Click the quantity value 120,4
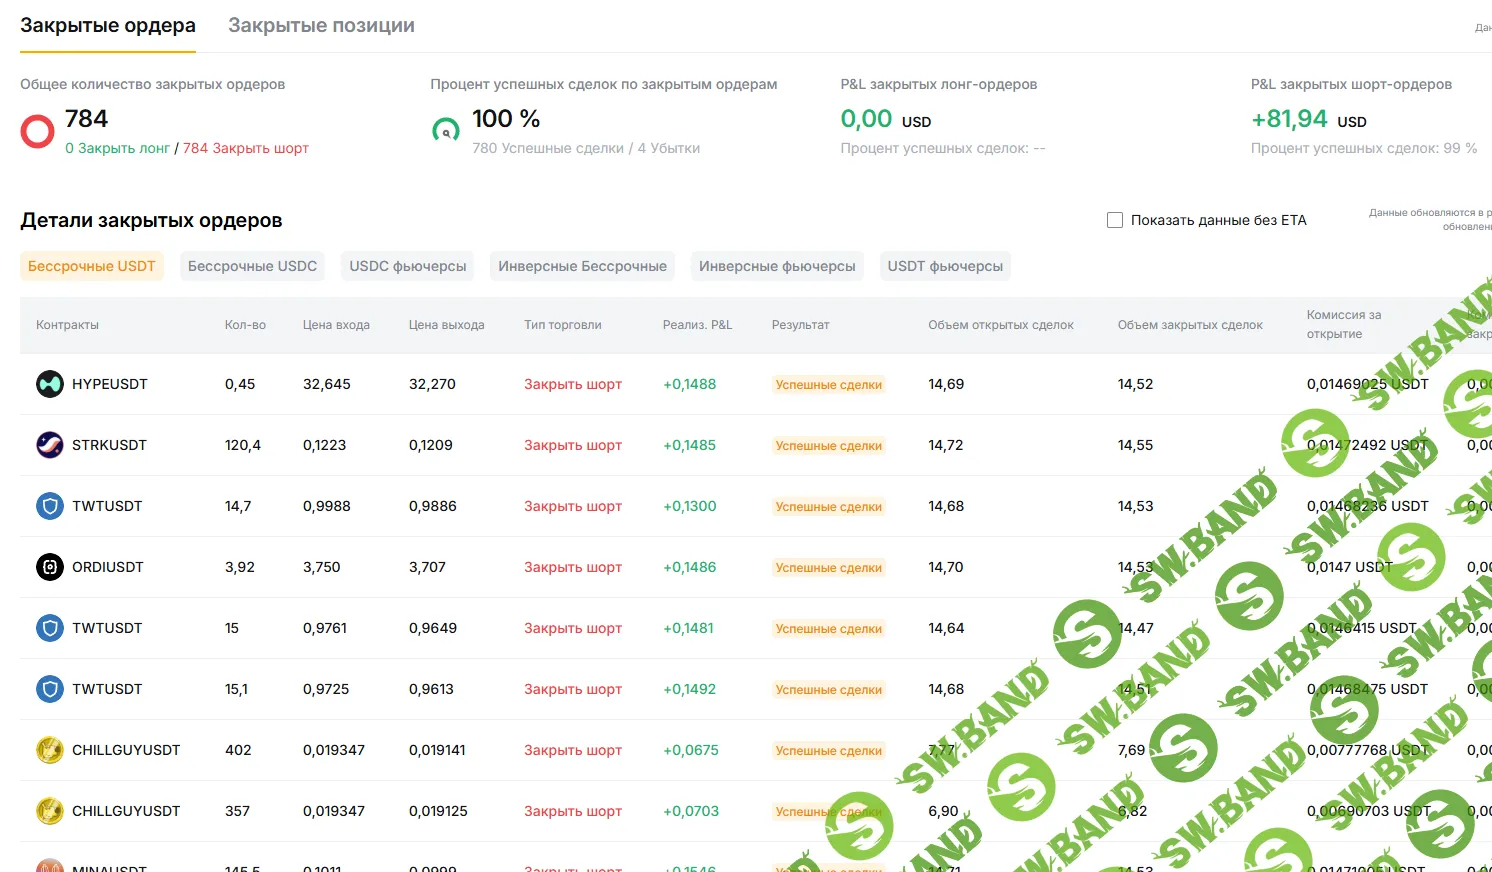The height and width of the screenshot is (872, 1492). click(243, 445)
